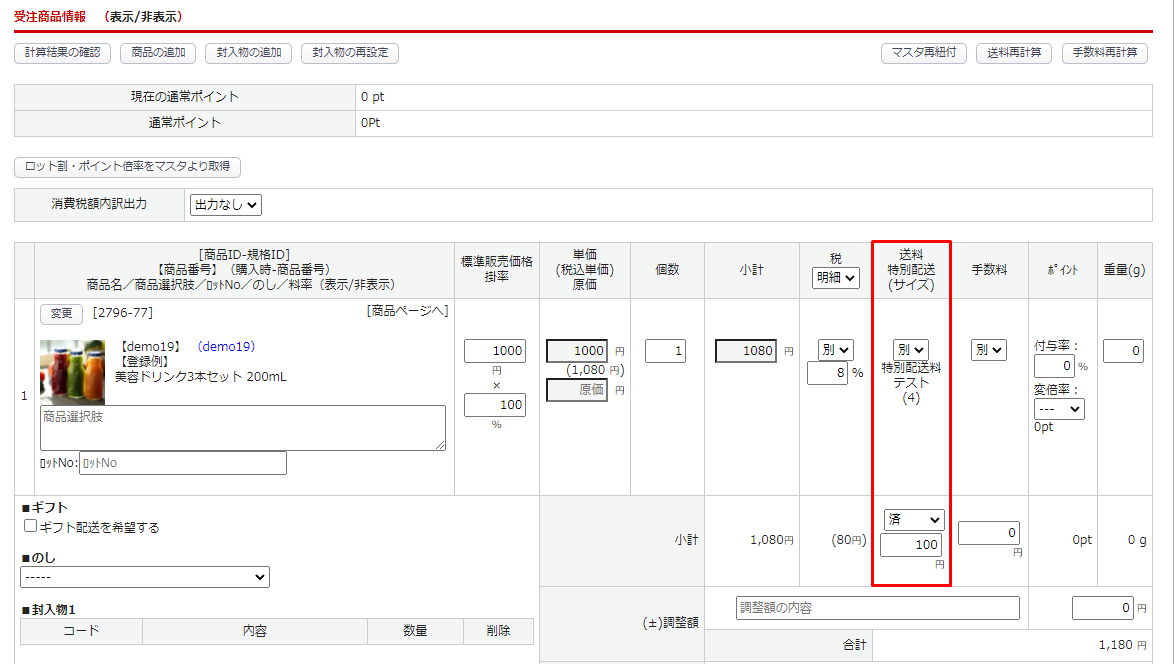Open the のし selection dropdown
The height and width of the screenshot is (664, 1174).
[145, 577]
